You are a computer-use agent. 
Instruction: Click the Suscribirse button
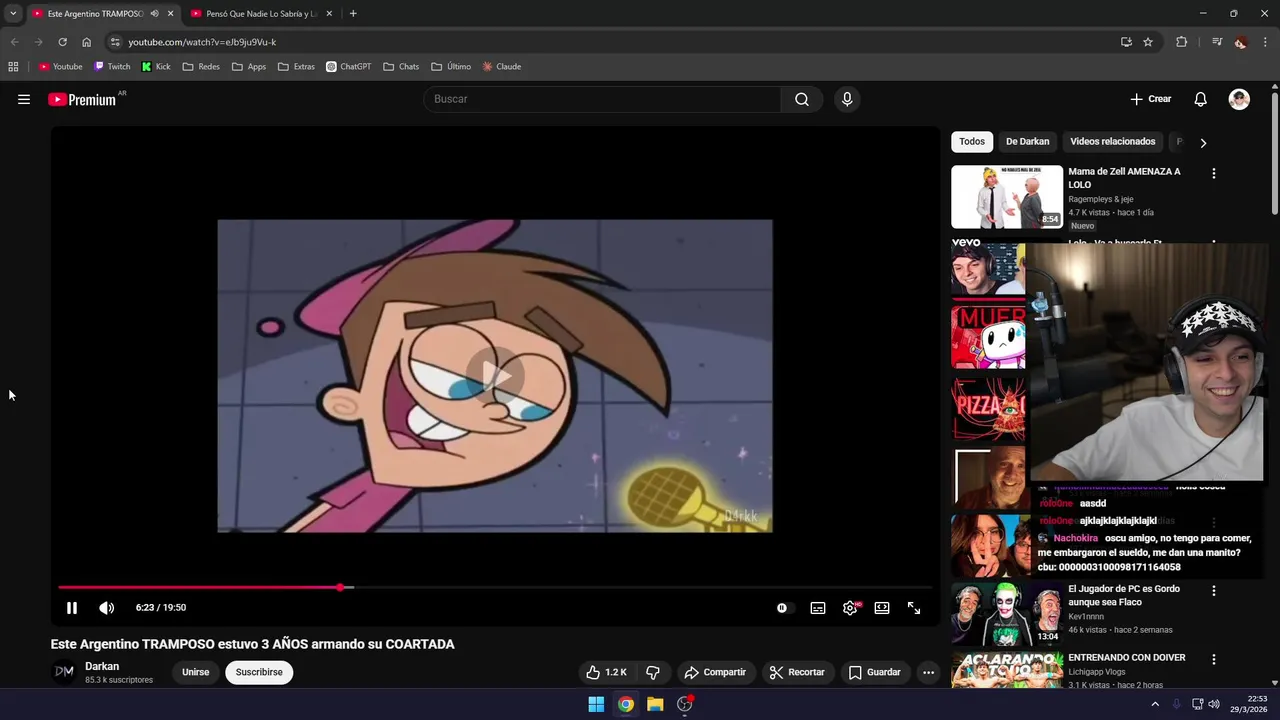[259, 672]
